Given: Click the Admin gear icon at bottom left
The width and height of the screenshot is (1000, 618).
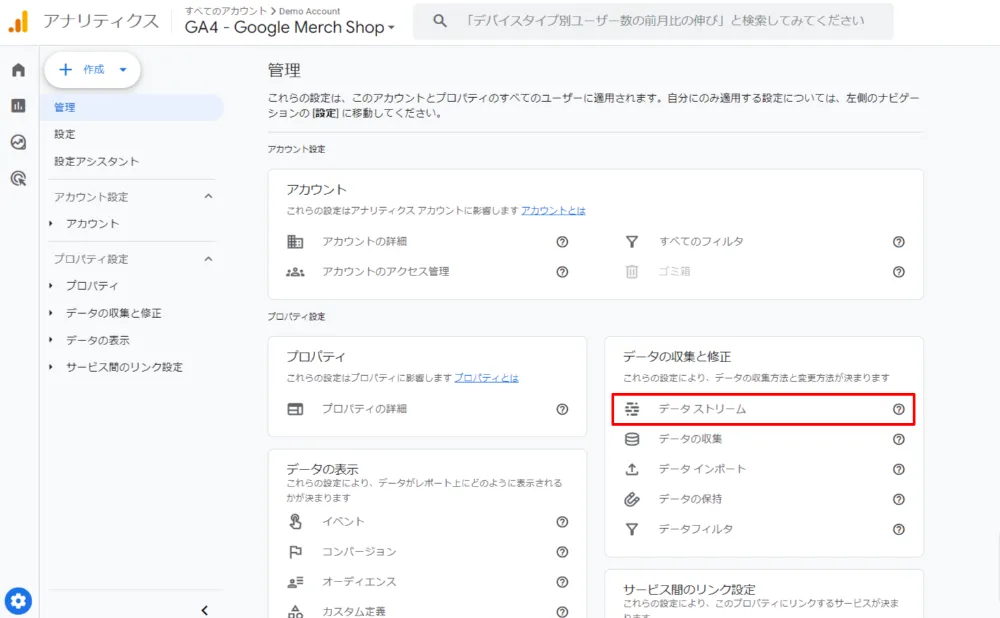Looking at the screenshot, I should click(x=18, y=600).
